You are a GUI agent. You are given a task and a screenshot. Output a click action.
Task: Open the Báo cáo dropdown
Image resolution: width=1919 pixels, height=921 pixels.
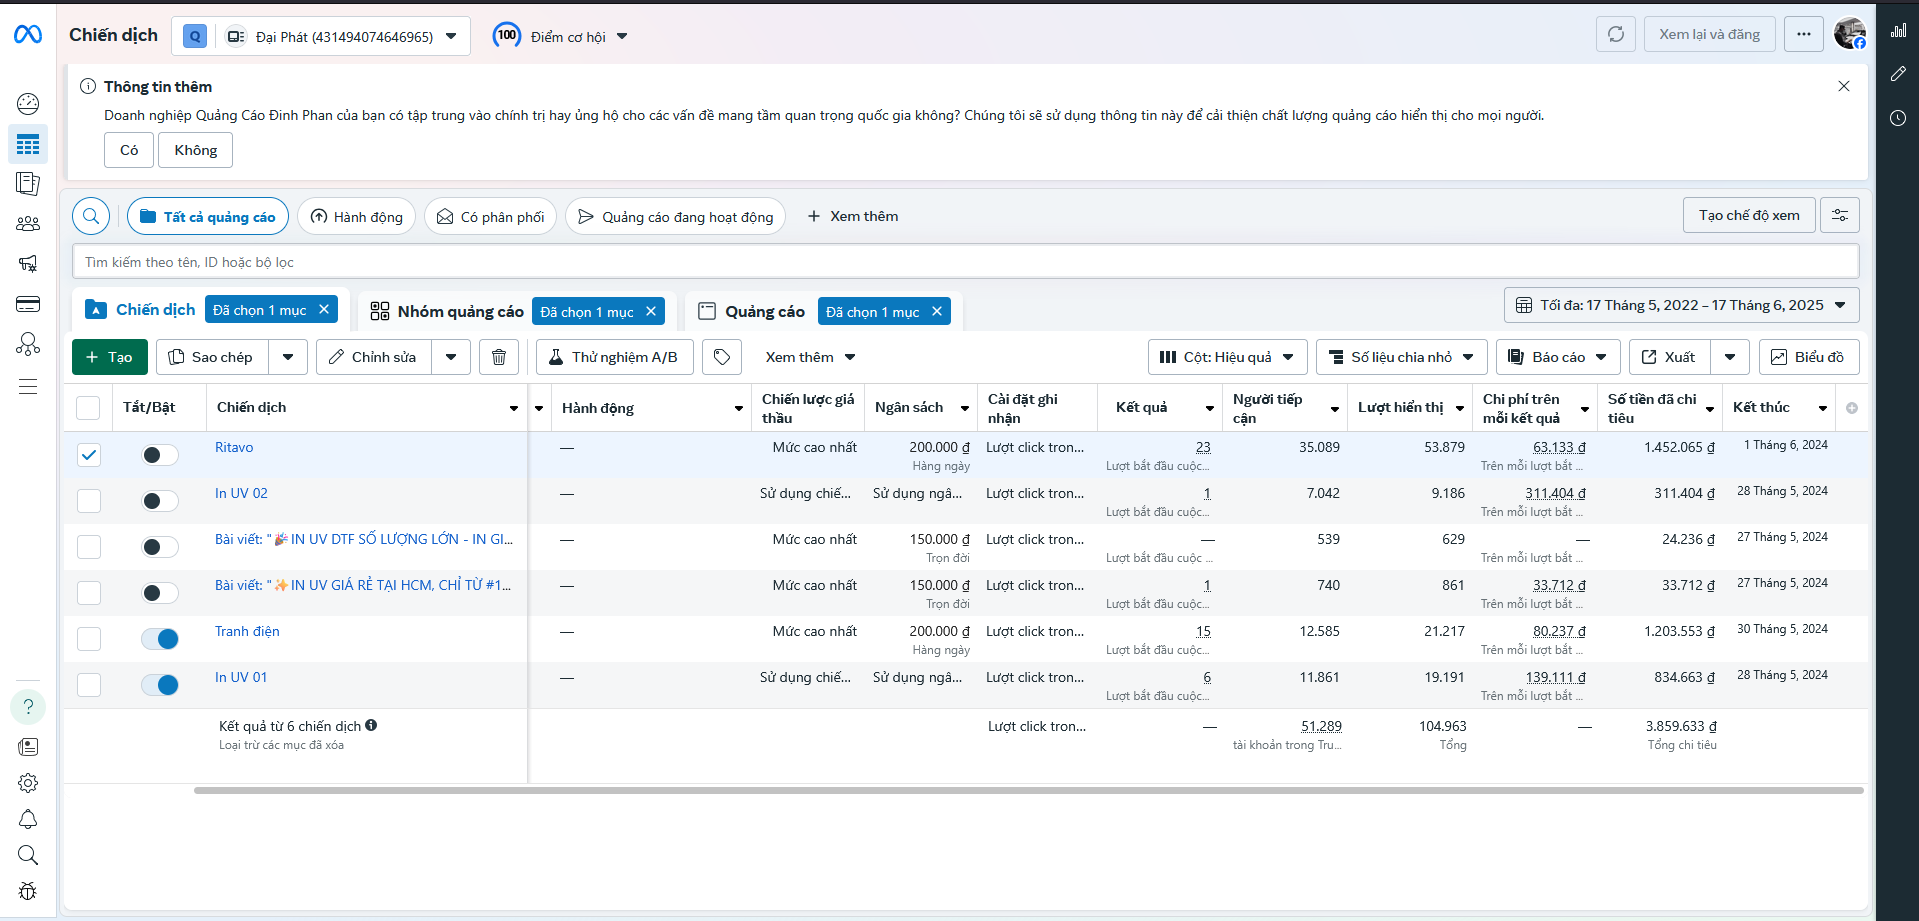(x=1559, y=357)
